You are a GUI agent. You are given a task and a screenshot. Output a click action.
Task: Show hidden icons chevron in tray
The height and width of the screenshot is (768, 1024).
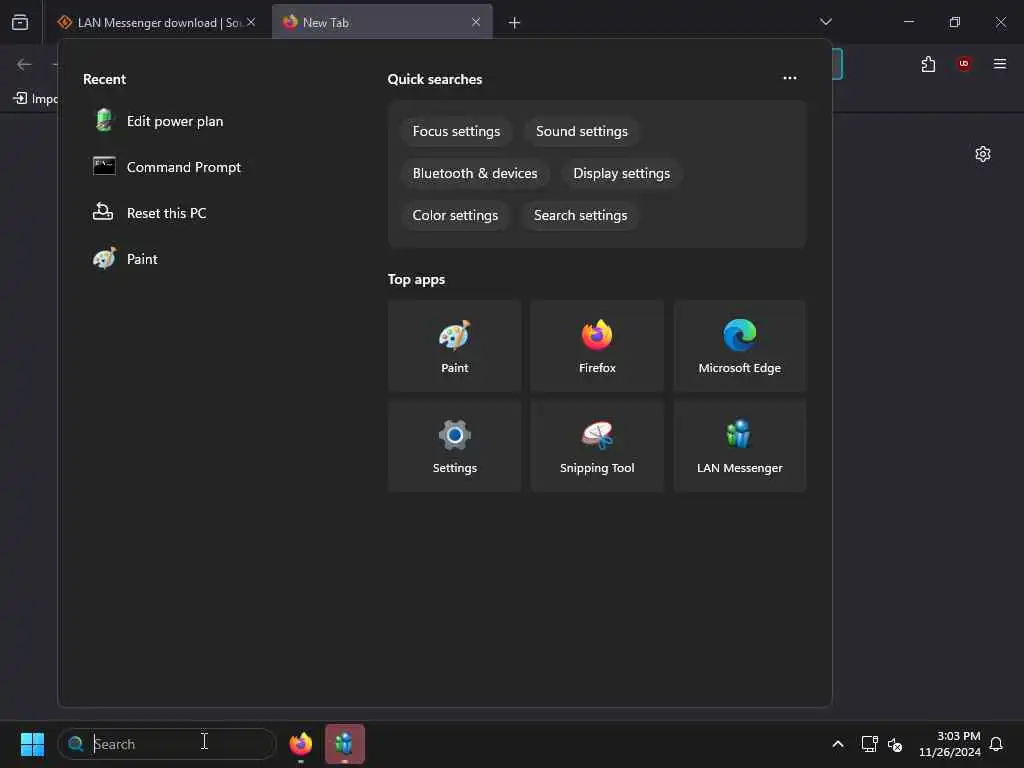[x=838, y=744]
